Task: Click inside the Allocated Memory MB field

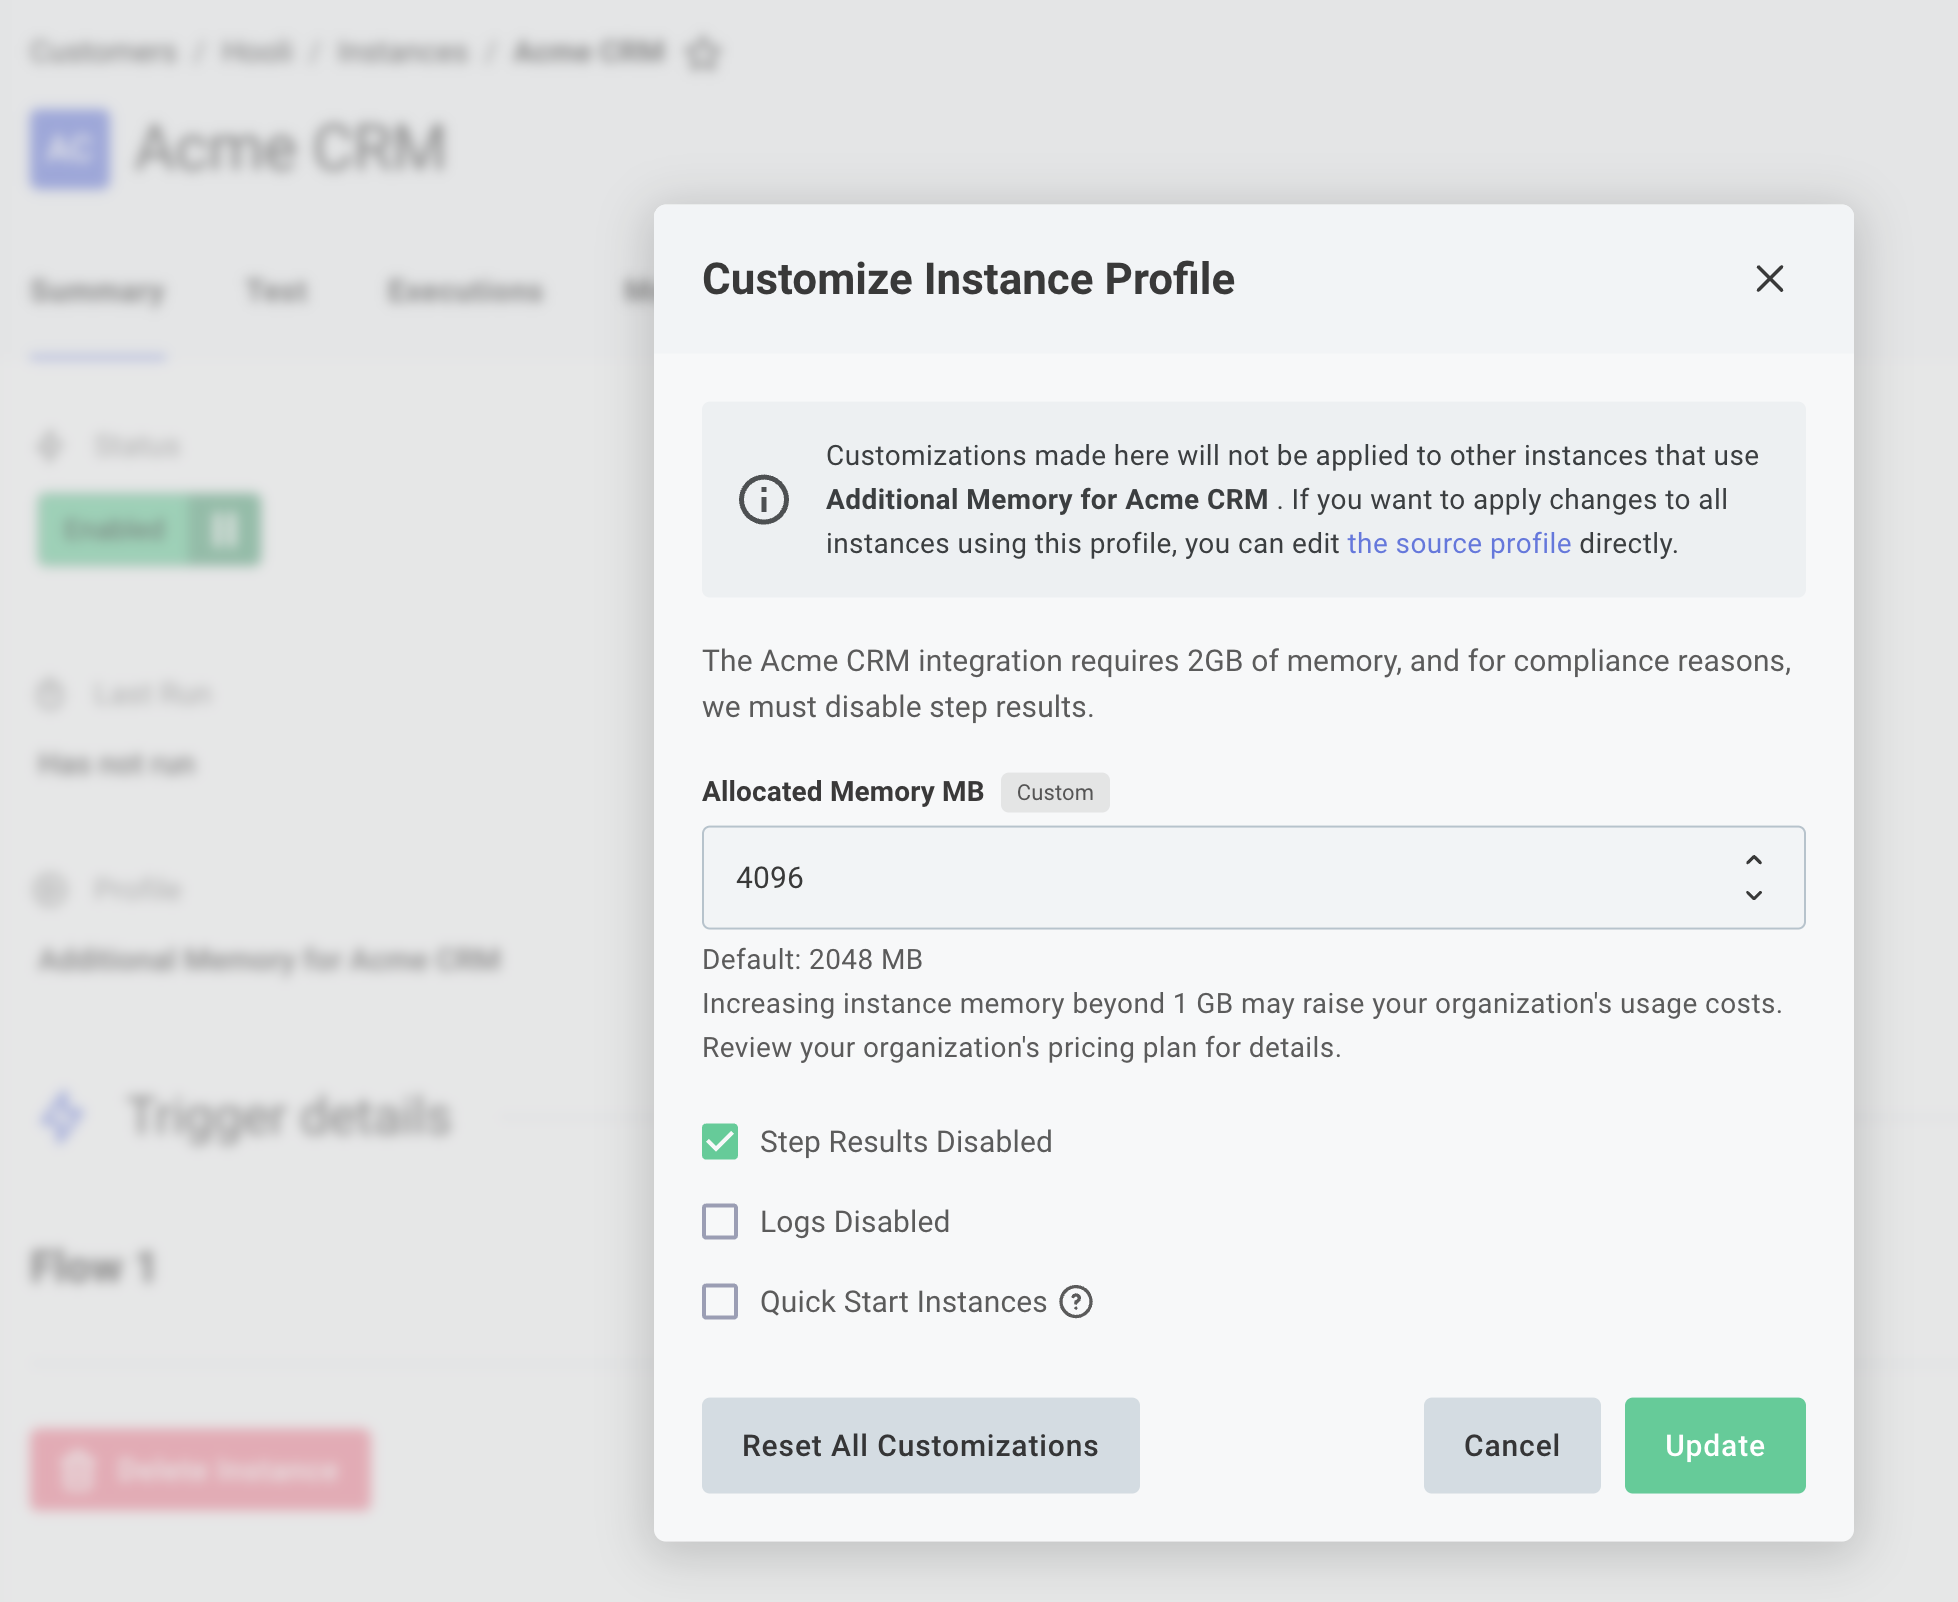Action: [1100, 878]
